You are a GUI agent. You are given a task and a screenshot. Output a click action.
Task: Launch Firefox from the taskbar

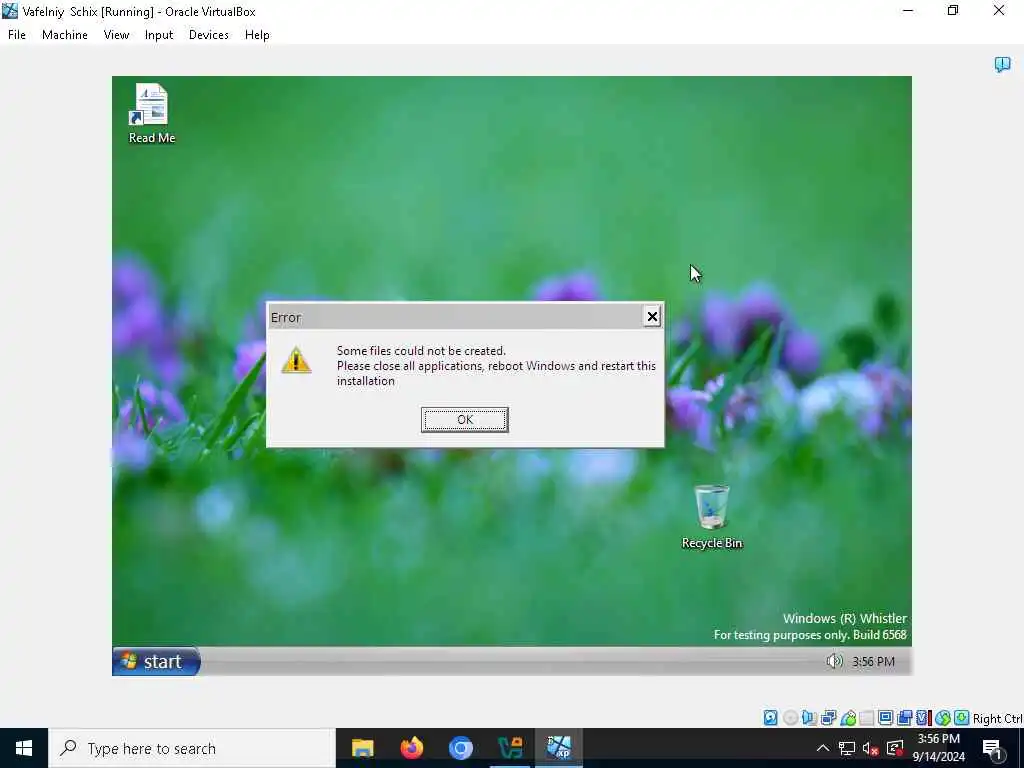click(x=411, y=748)
